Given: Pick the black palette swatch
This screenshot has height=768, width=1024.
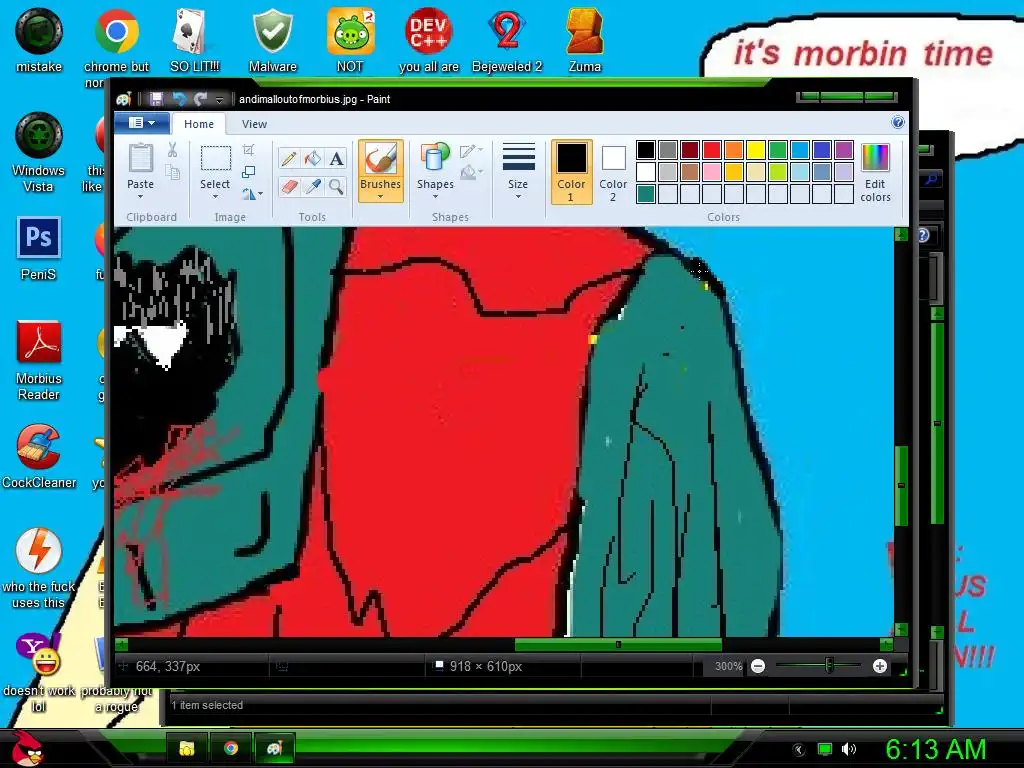Looking at the screenshot, I should click(x=645, y=150).
